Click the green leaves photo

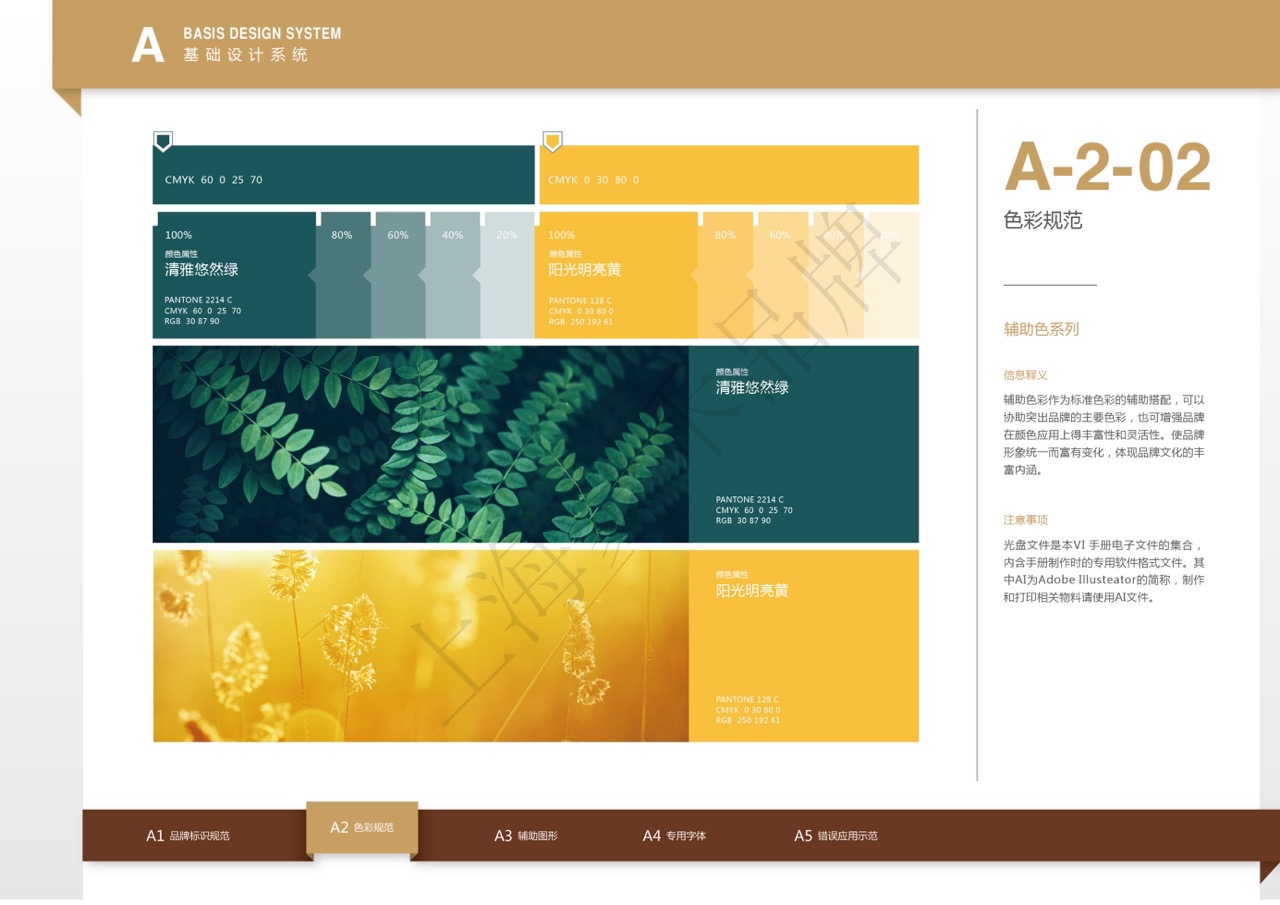pyautogui.click(x=420, y=444)
